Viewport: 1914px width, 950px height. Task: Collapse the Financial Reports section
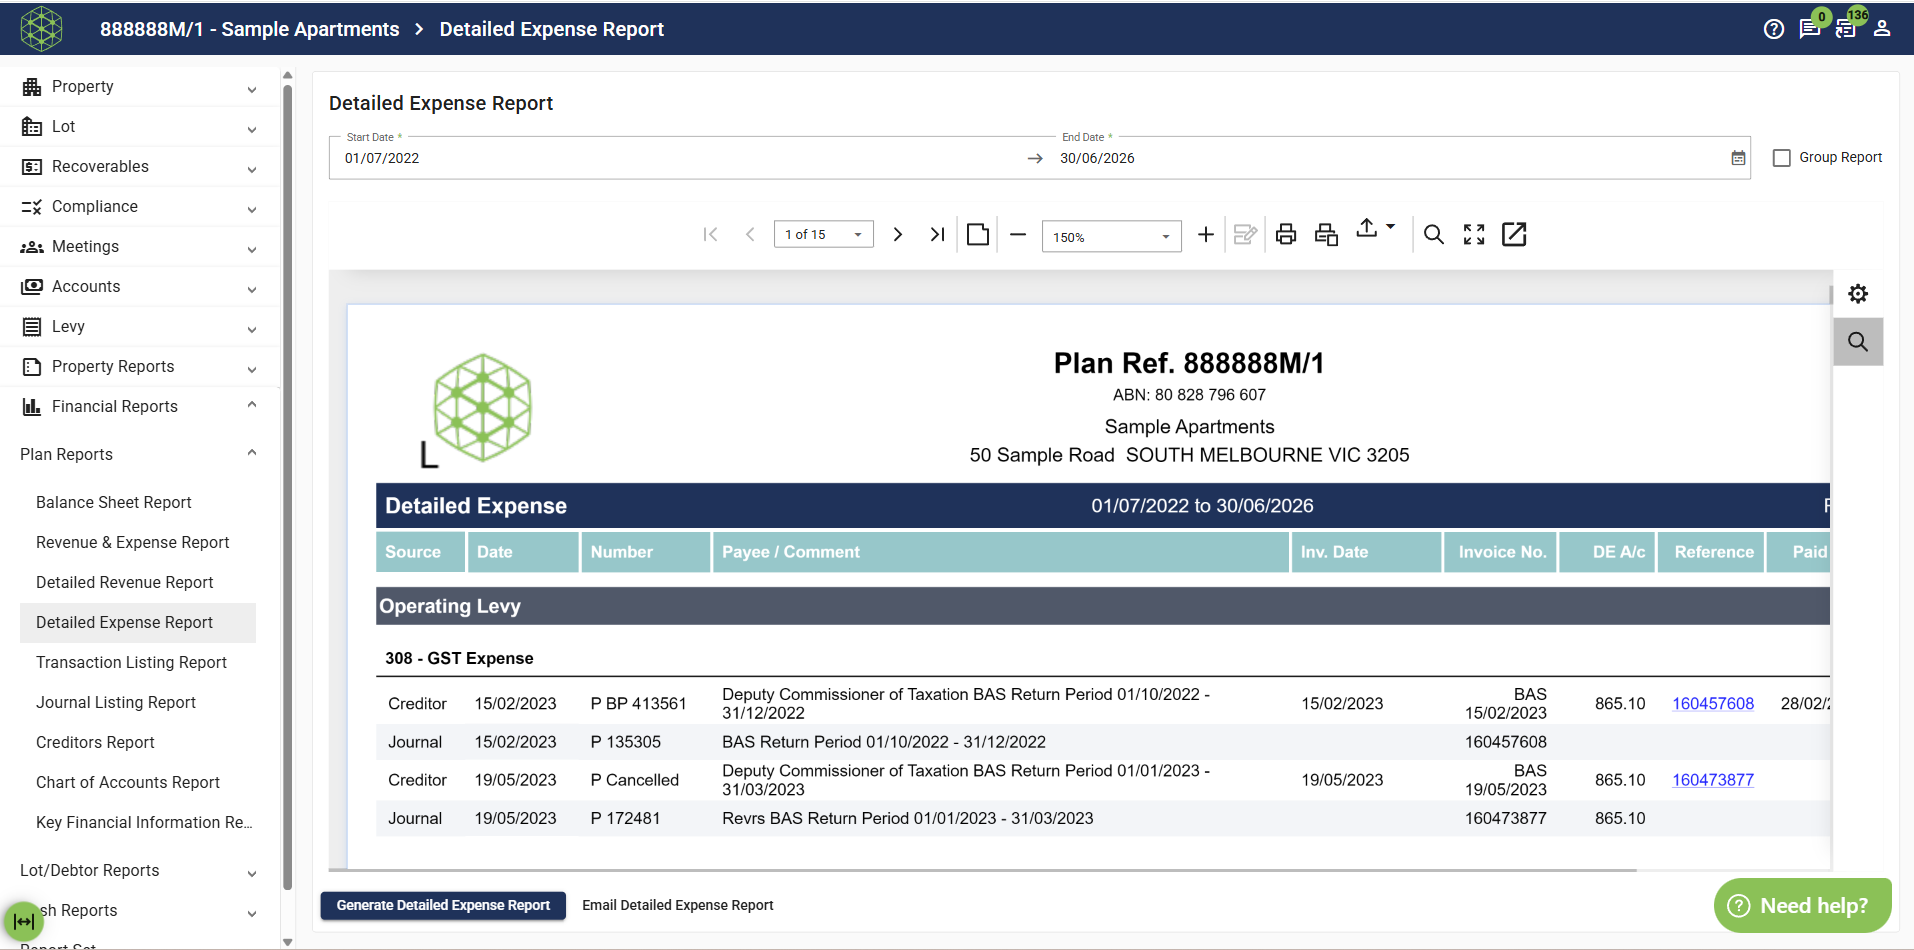(x=140, y=407)
